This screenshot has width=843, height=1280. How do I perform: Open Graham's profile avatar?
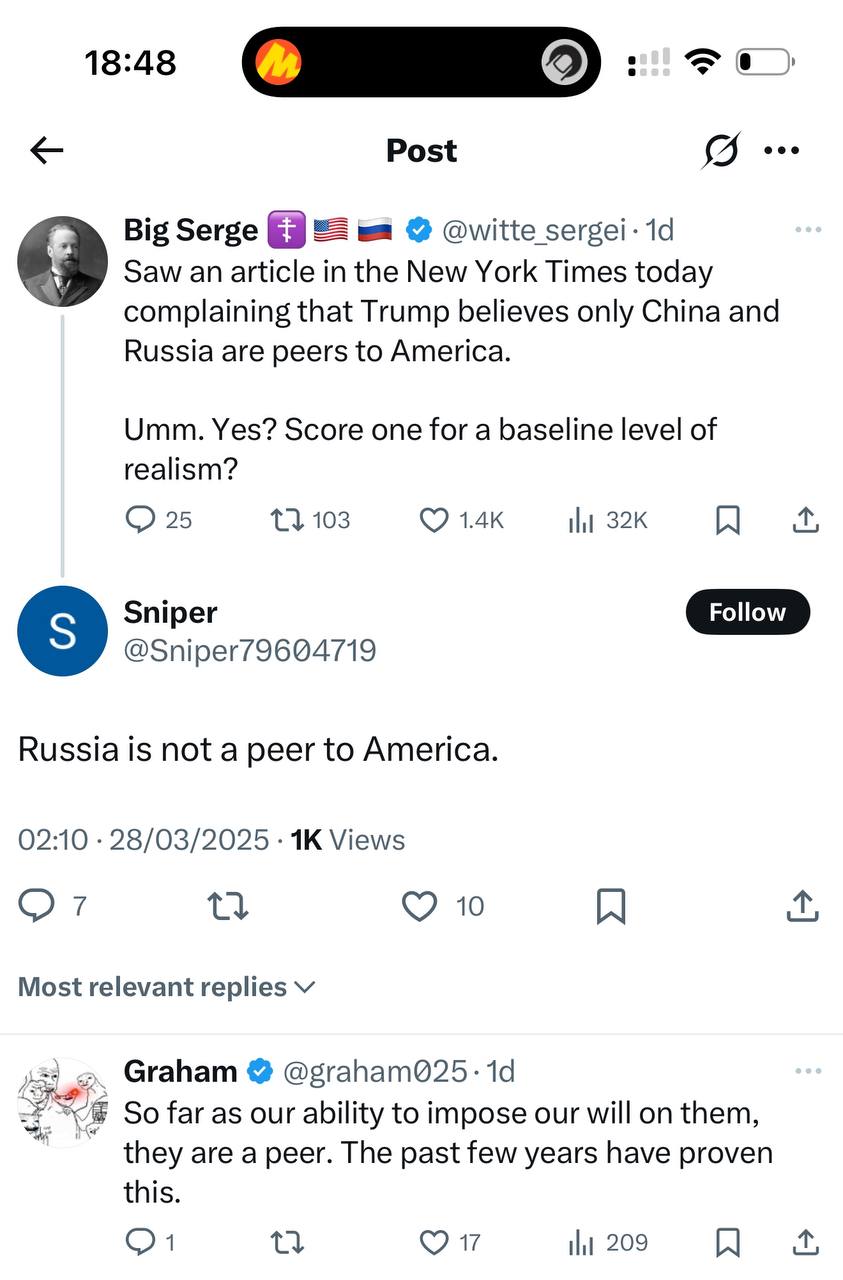pos(62,1103)
